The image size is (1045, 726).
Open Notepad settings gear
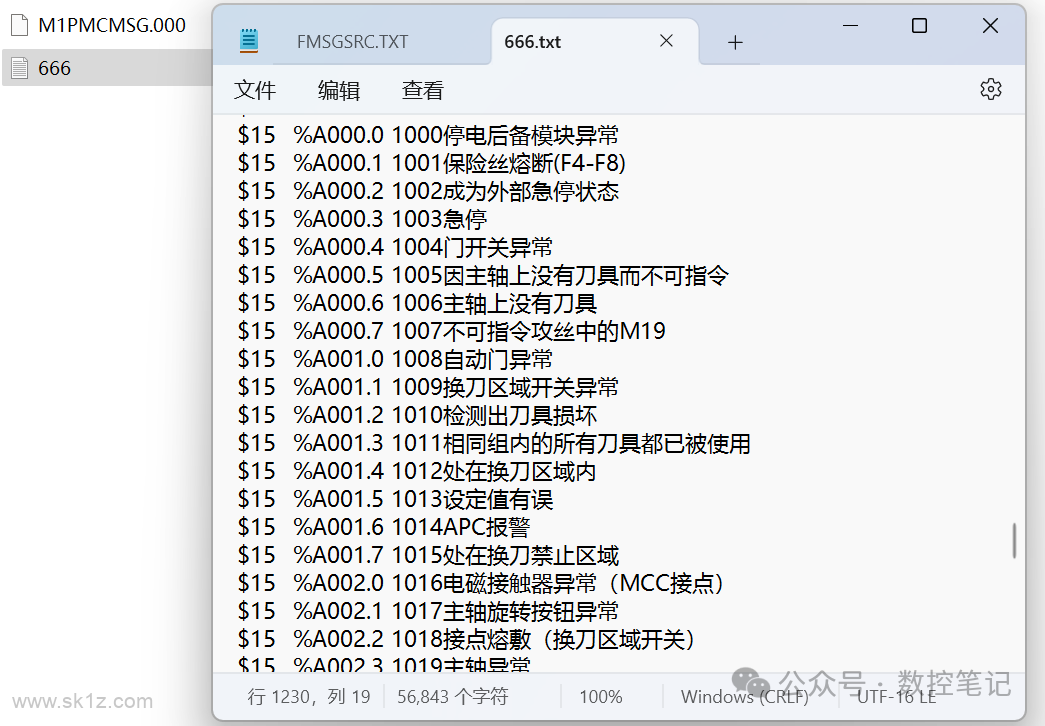(x=990, y=89)
